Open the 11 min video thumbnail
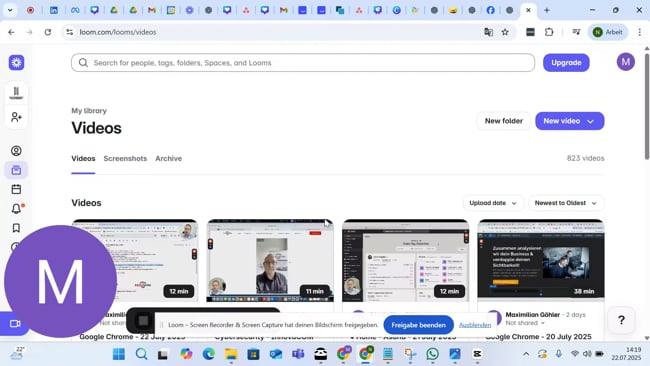 tap(270, 261)
